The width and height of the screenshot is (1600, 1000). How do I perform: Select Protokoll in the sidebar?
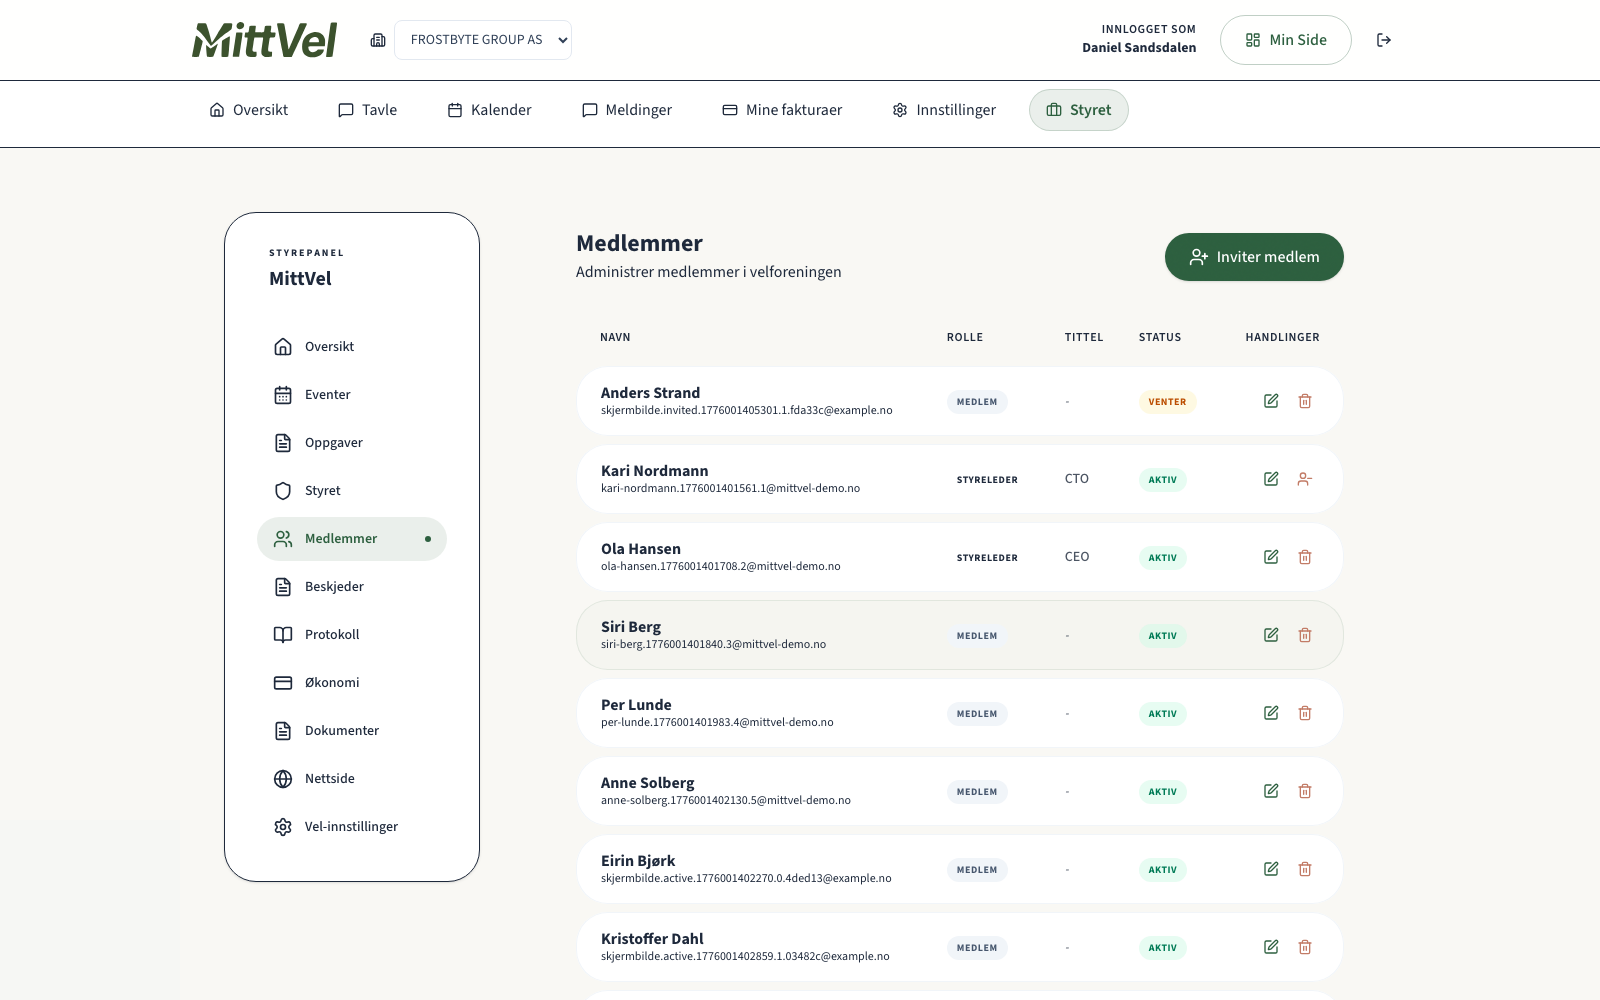point(332,635)
